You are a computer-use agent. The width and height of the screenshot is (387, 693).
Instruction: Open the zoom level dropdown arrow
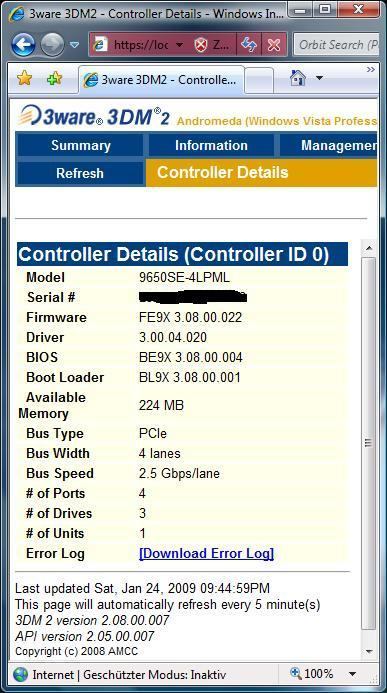352,674
